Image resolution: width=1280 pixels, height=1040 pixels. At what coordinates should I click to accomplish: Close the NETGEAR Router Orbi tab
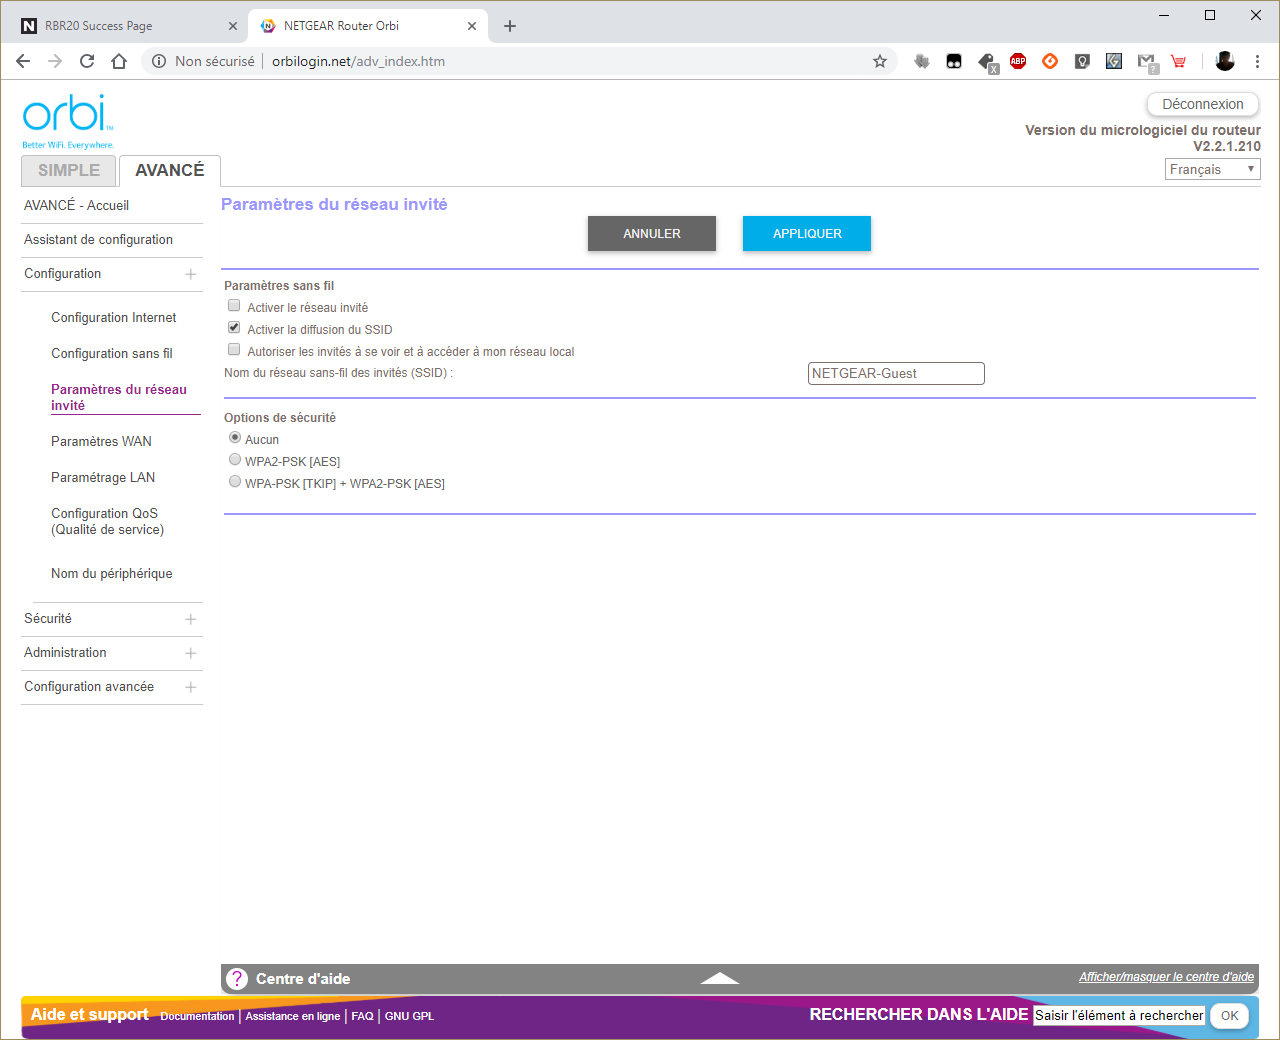[472, 26]
